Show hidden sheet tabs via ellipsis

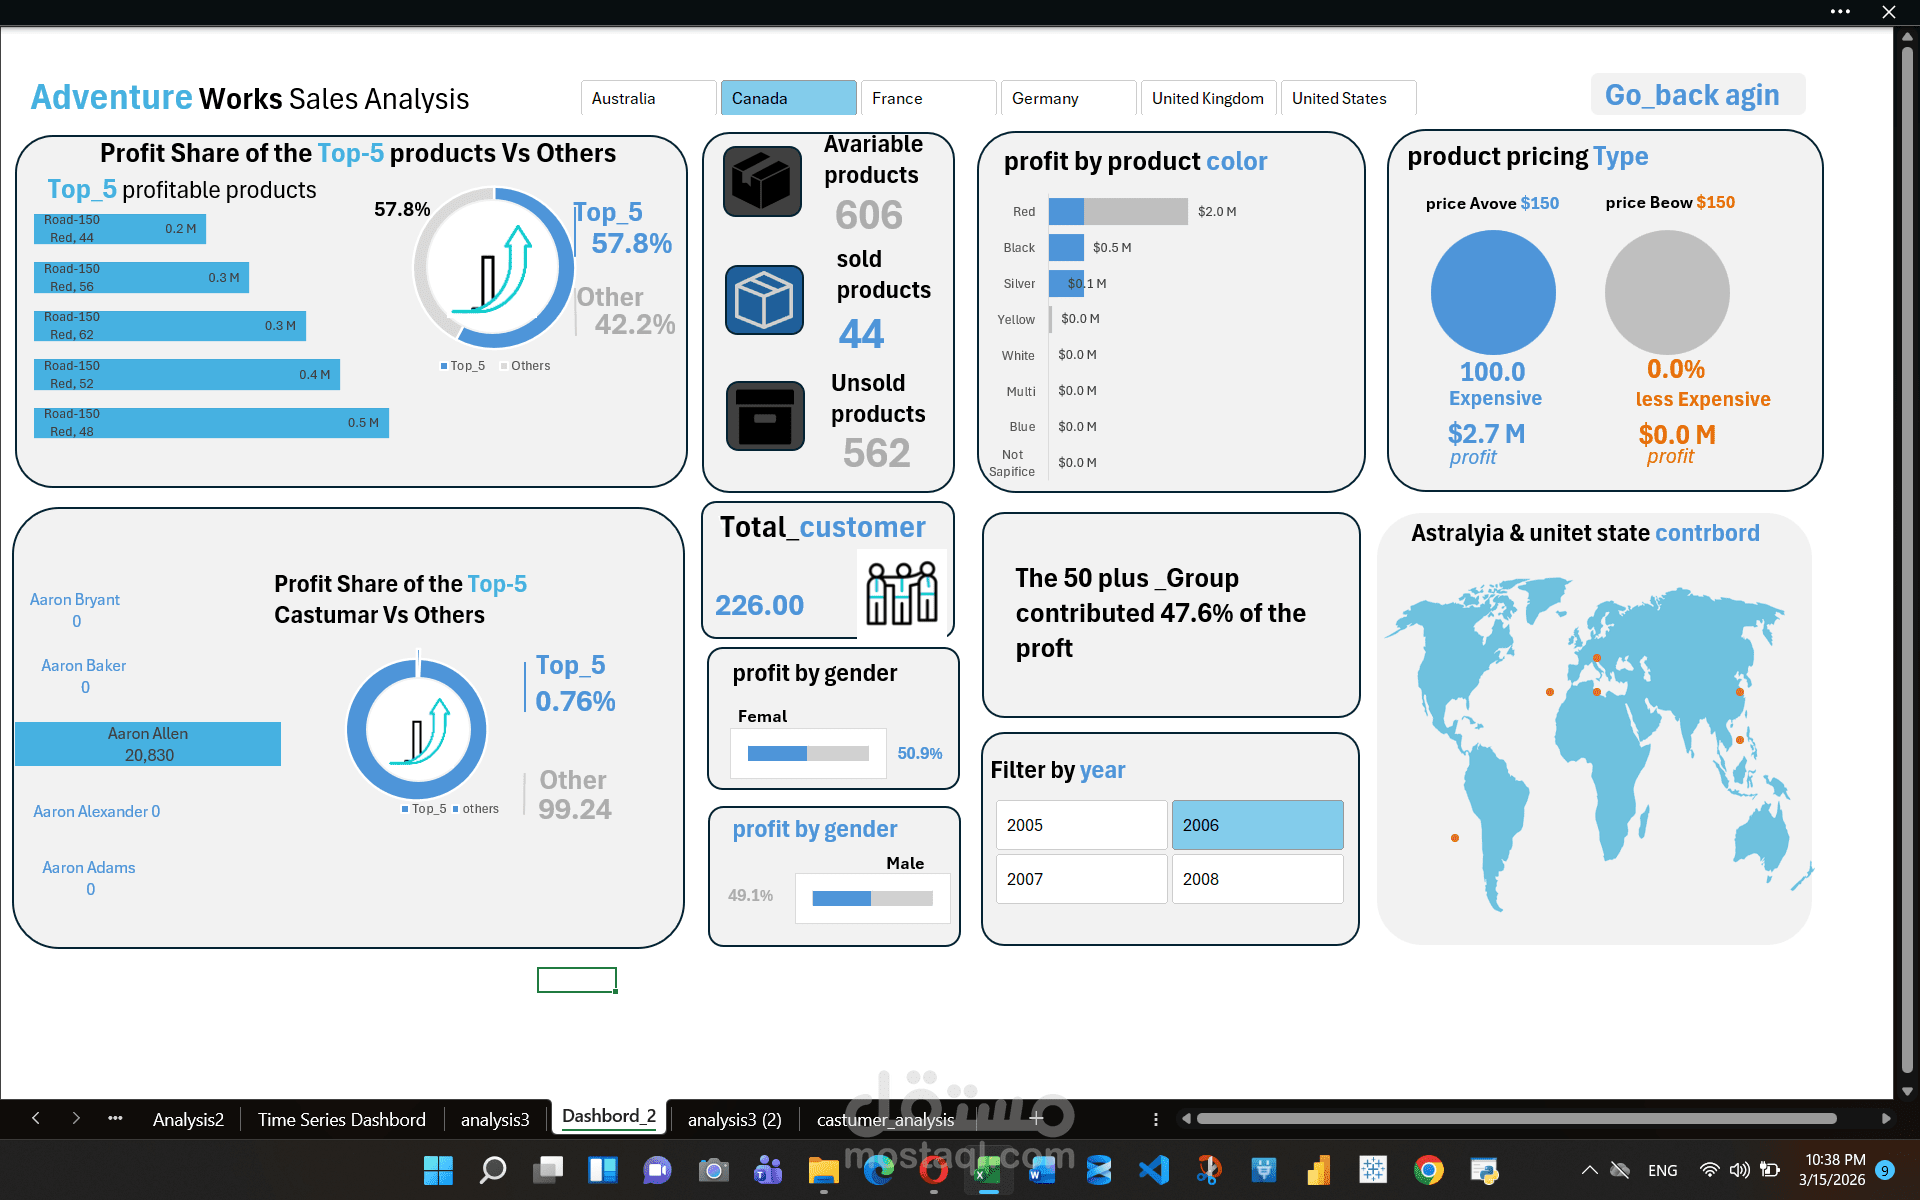(115, 1119)
